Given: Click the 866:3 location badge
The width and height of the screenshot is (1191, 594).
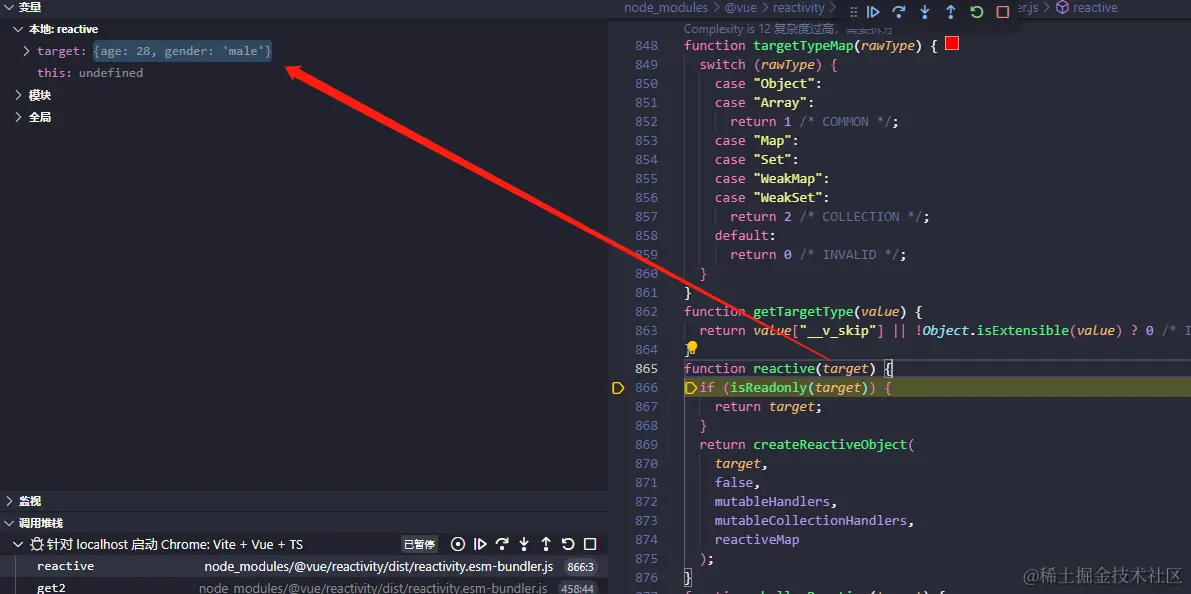Looking at the screenshot, I should point(580,567).
